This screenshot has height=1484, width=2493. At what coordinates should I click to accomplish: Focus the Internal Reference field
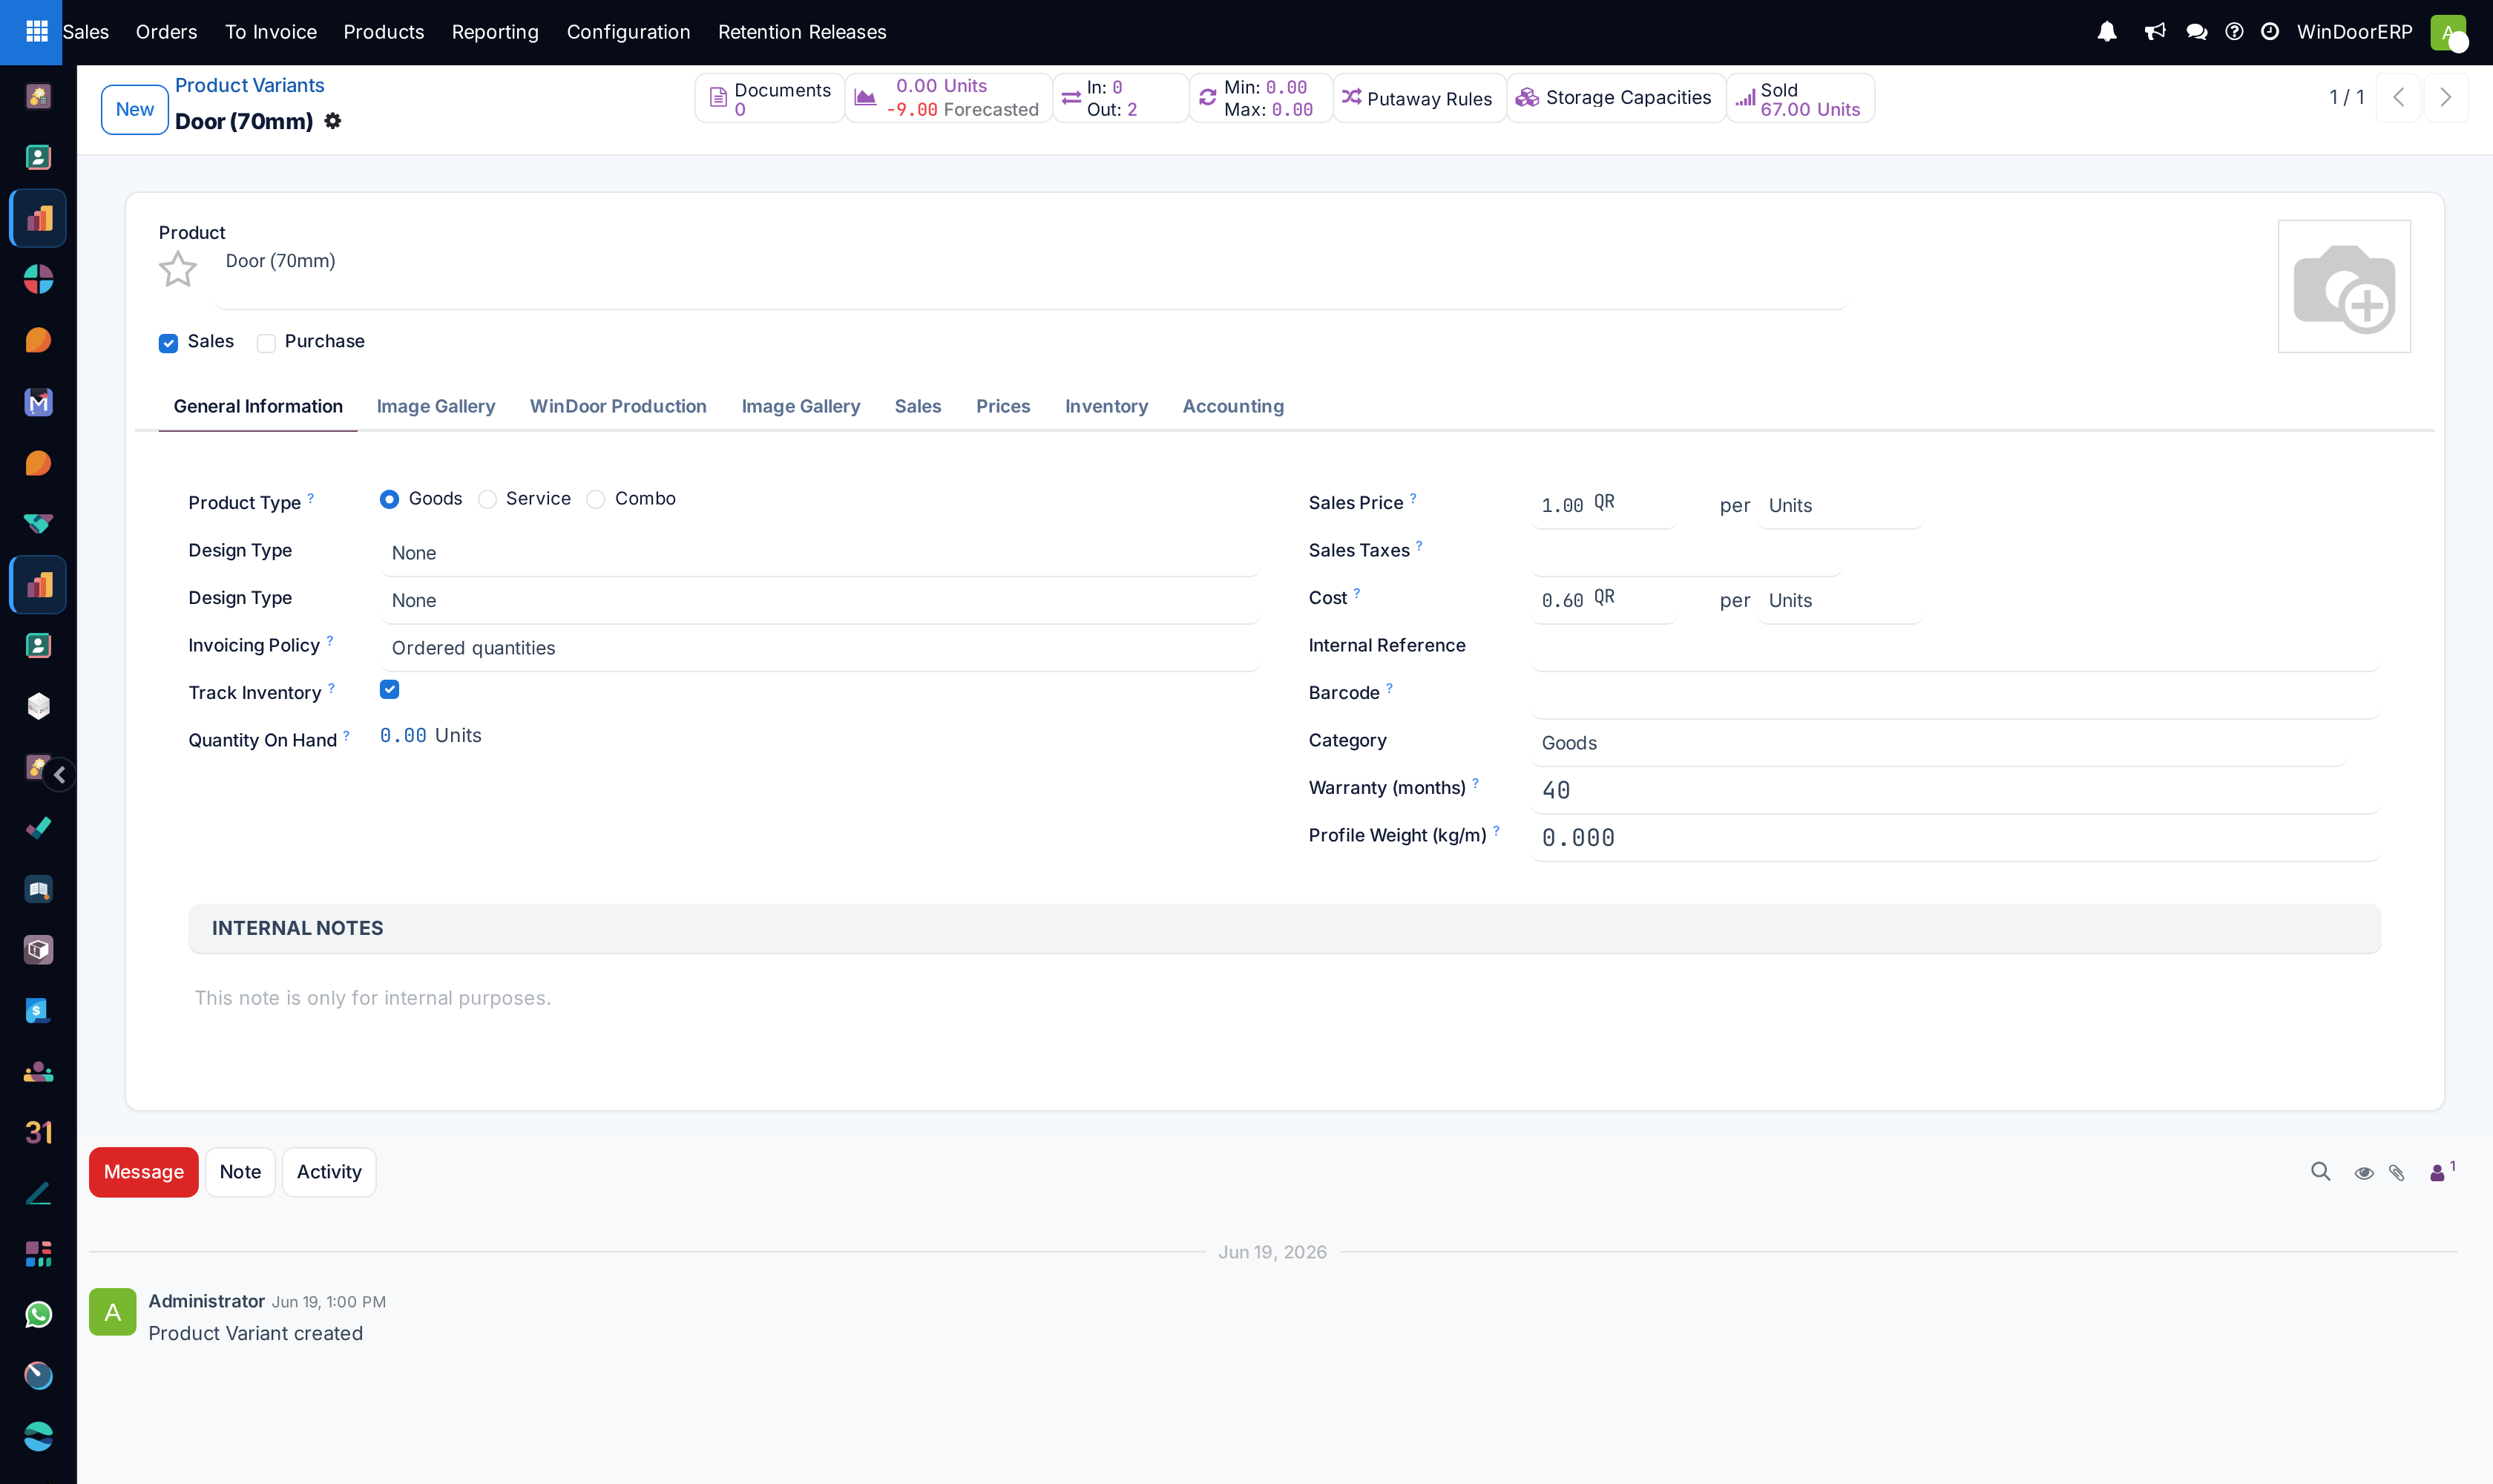pyautogui.click(x=1955, y=648)
